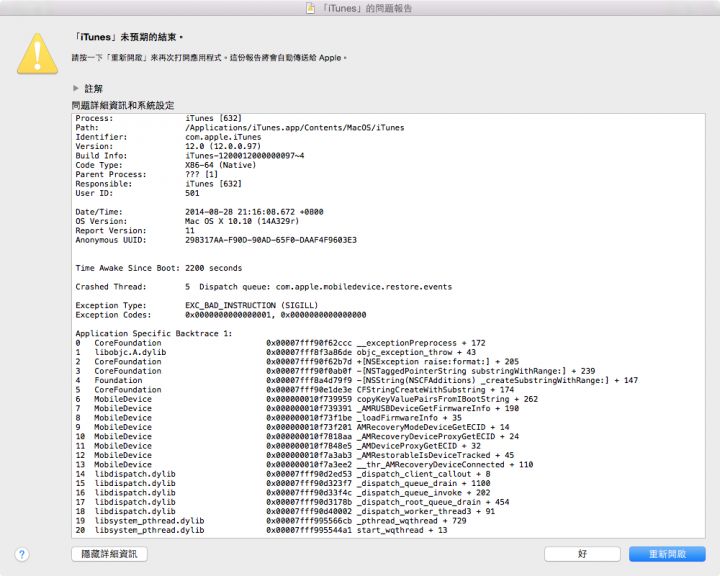
Task: Click the Date/Time value 2014-08-28 21:16:08.672
Action: pos(254,212)
